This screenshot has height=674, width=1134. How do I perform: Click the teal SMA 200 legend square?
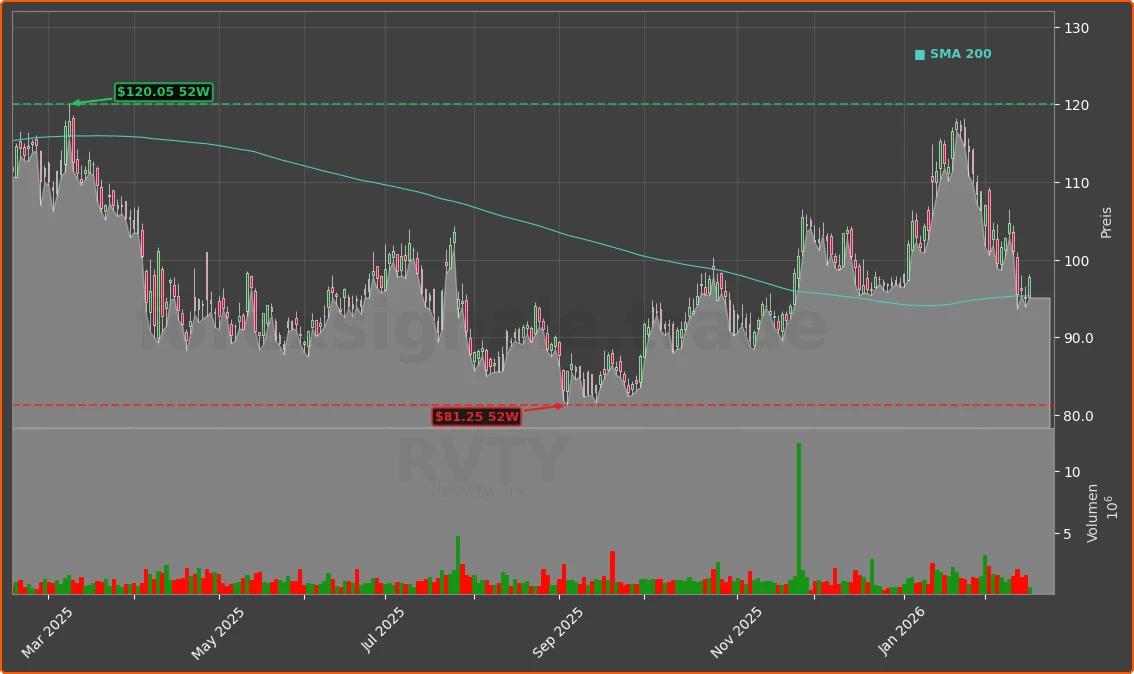(x=919, y=54)
